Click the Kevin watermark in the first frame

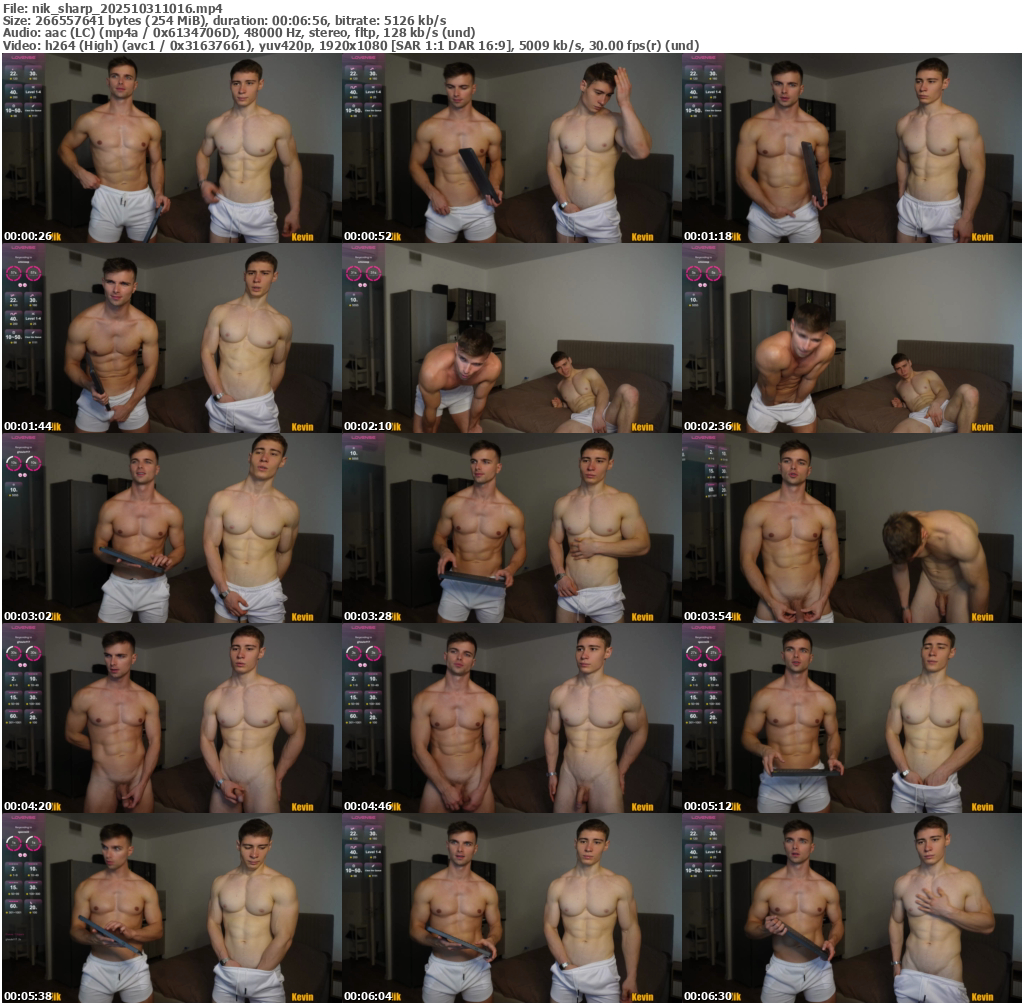point(302,237)
